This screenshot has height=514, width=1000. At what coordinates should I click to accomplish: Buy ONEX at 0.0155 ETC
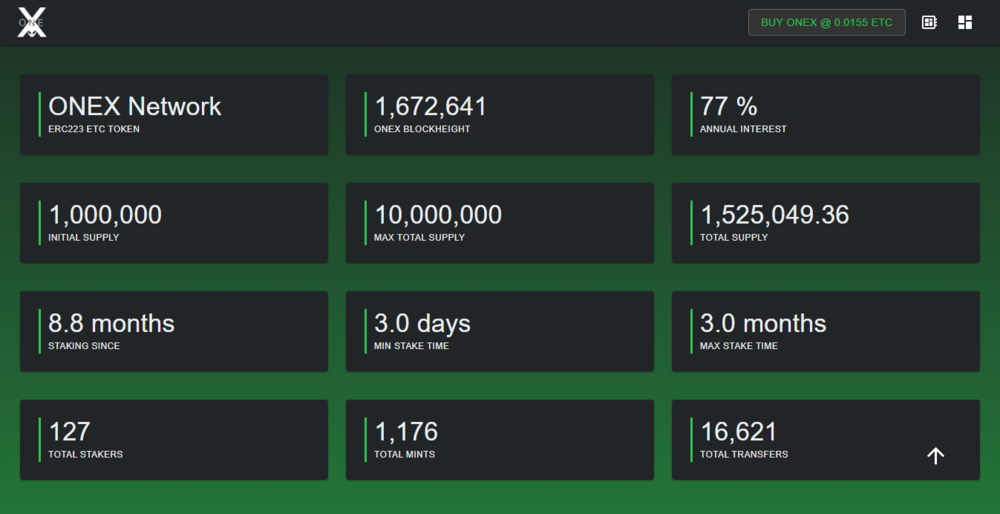(x=827, y=22)
